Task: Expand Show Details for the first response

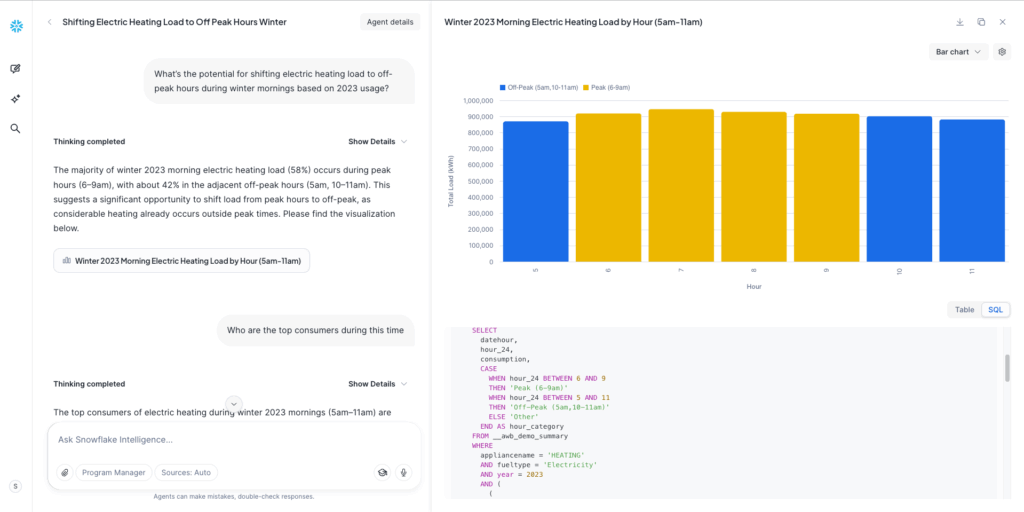Action: point(377,142)
